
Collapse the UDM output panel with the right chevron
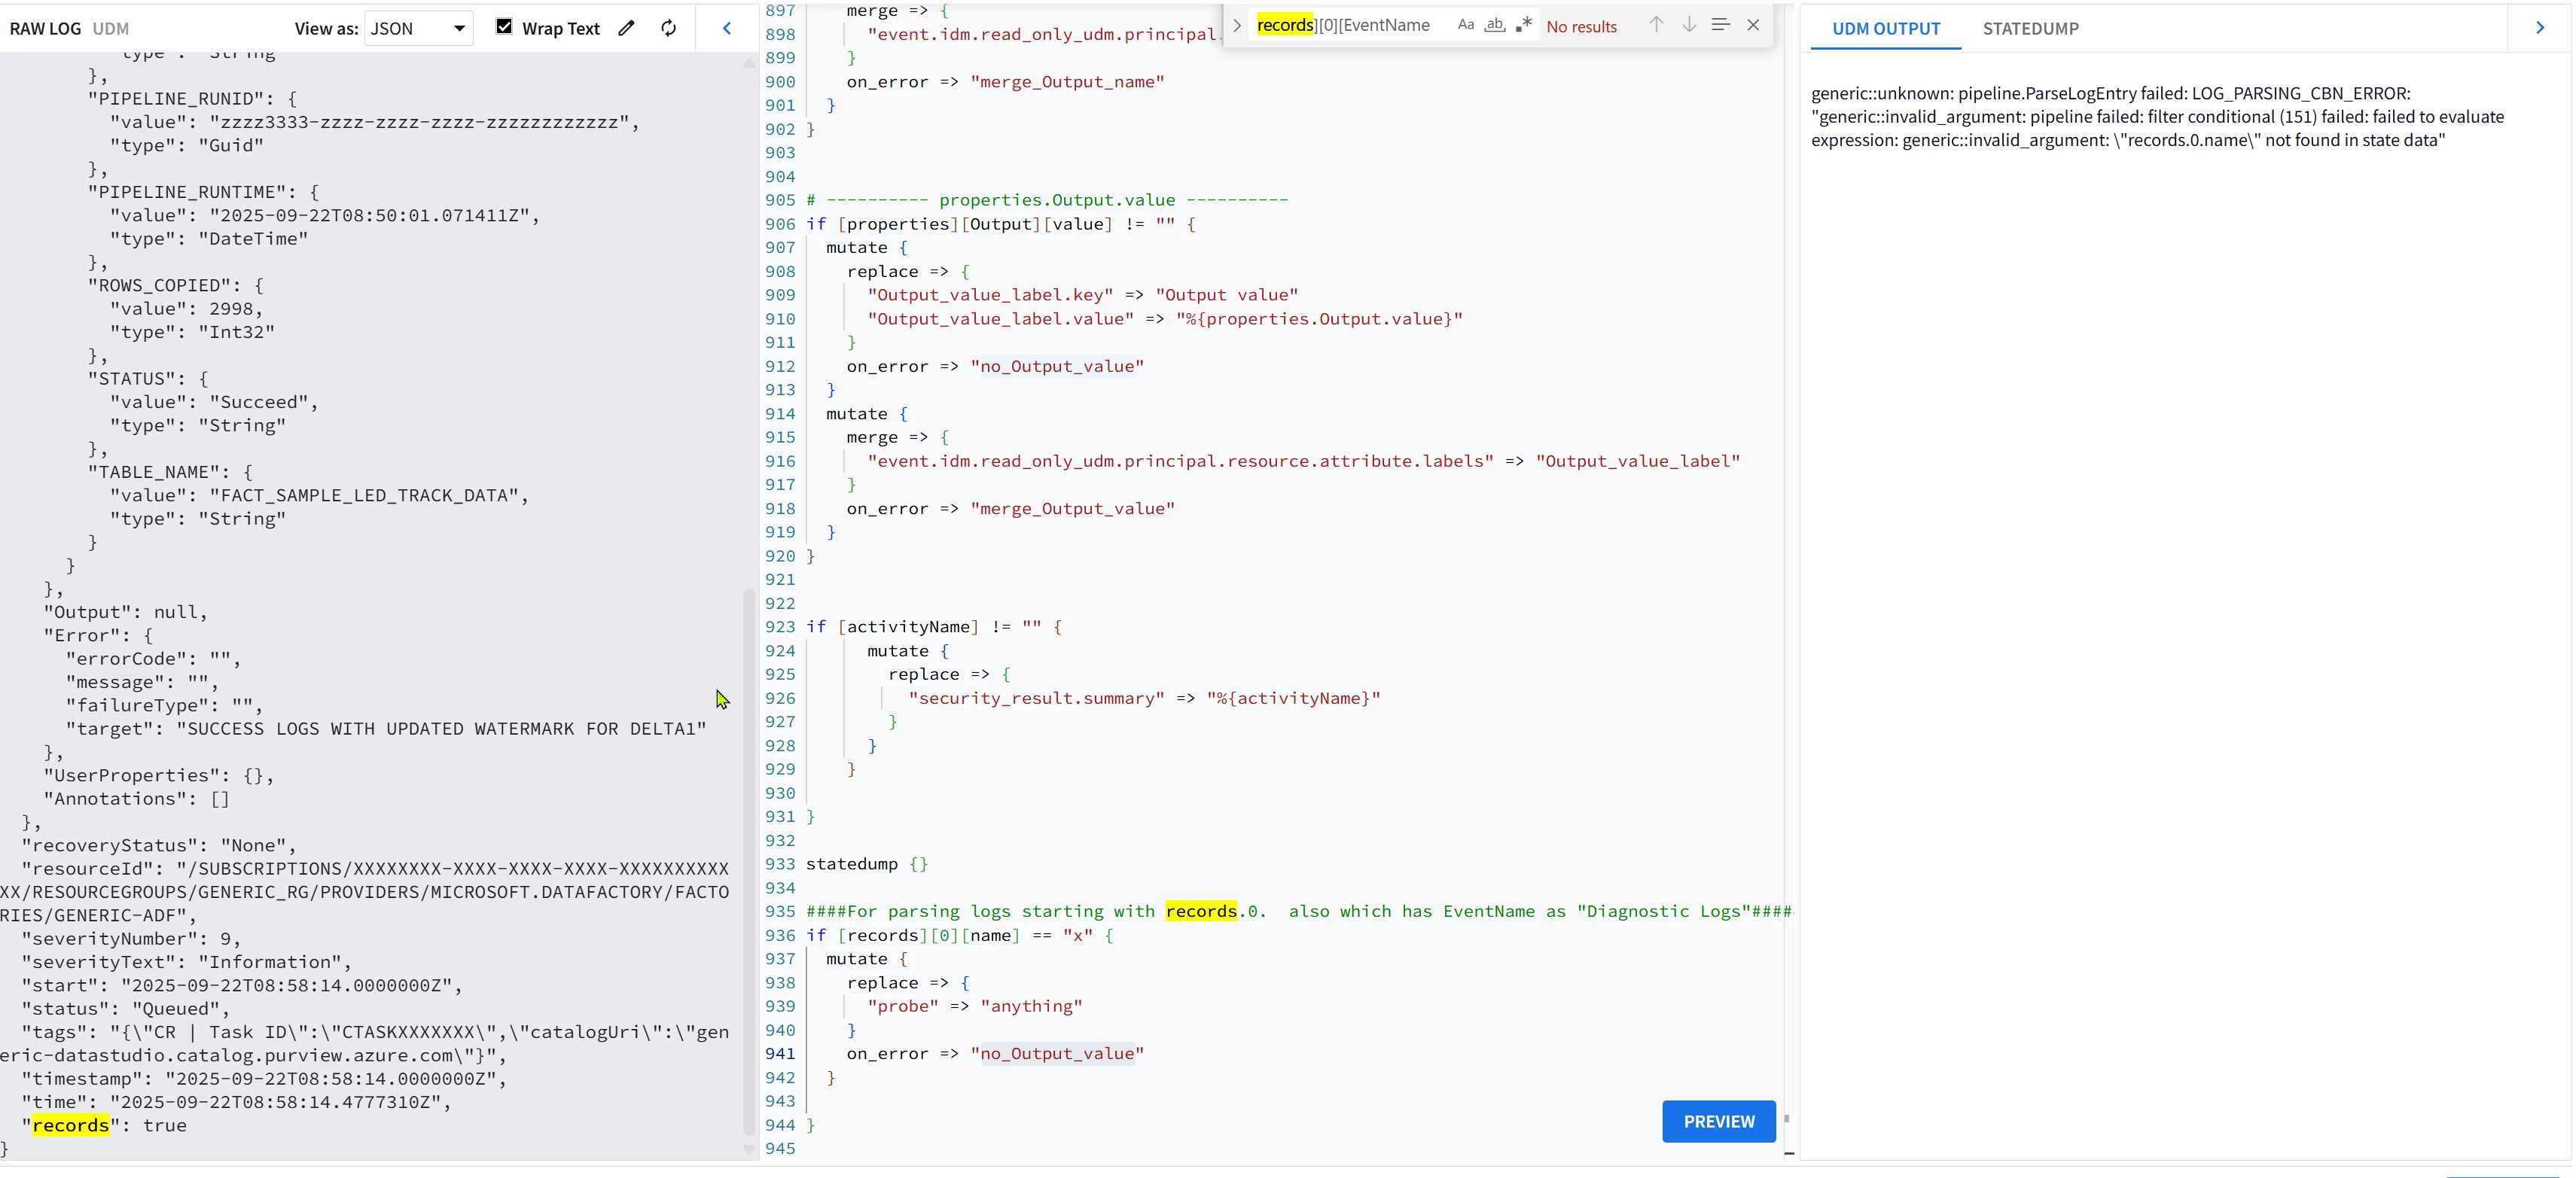click(2540, 28)
